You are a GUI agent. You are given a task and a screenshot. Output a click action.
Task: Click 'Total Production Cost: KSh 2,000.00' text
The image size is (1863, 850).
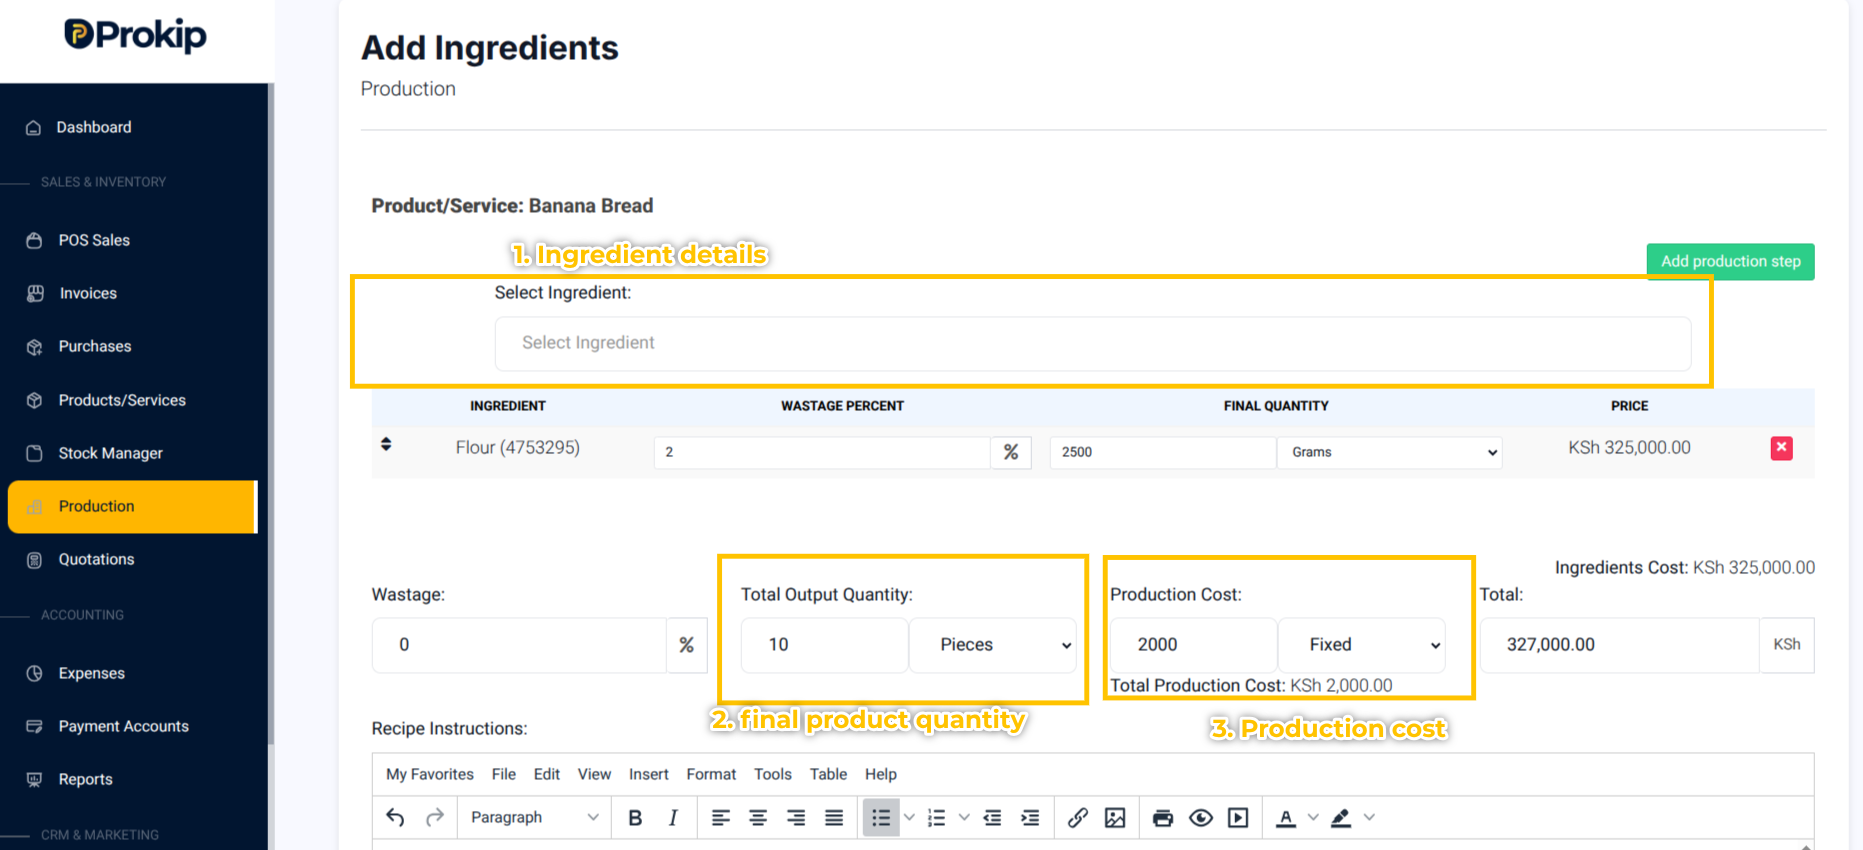[x=1251, y=686]
